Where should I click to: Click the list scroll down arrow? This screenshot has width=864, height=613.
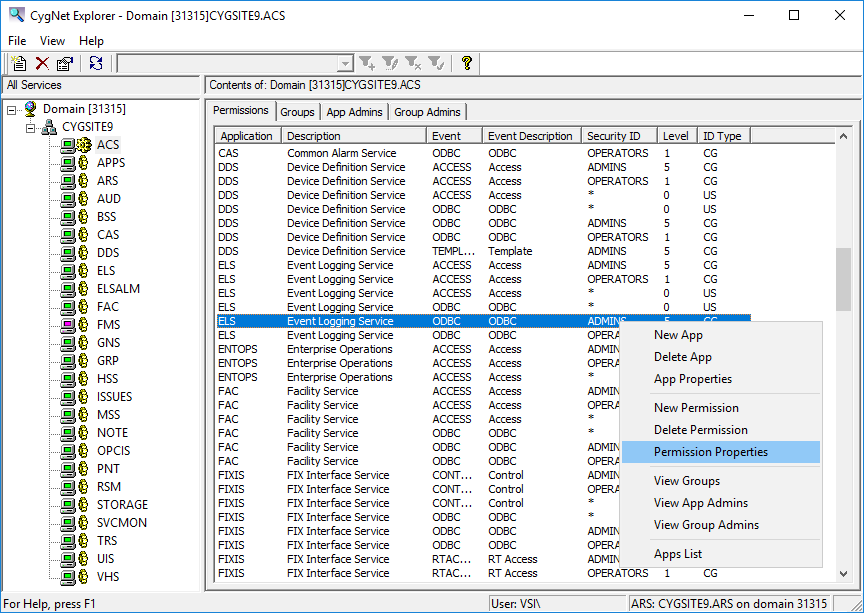(843, 574)
